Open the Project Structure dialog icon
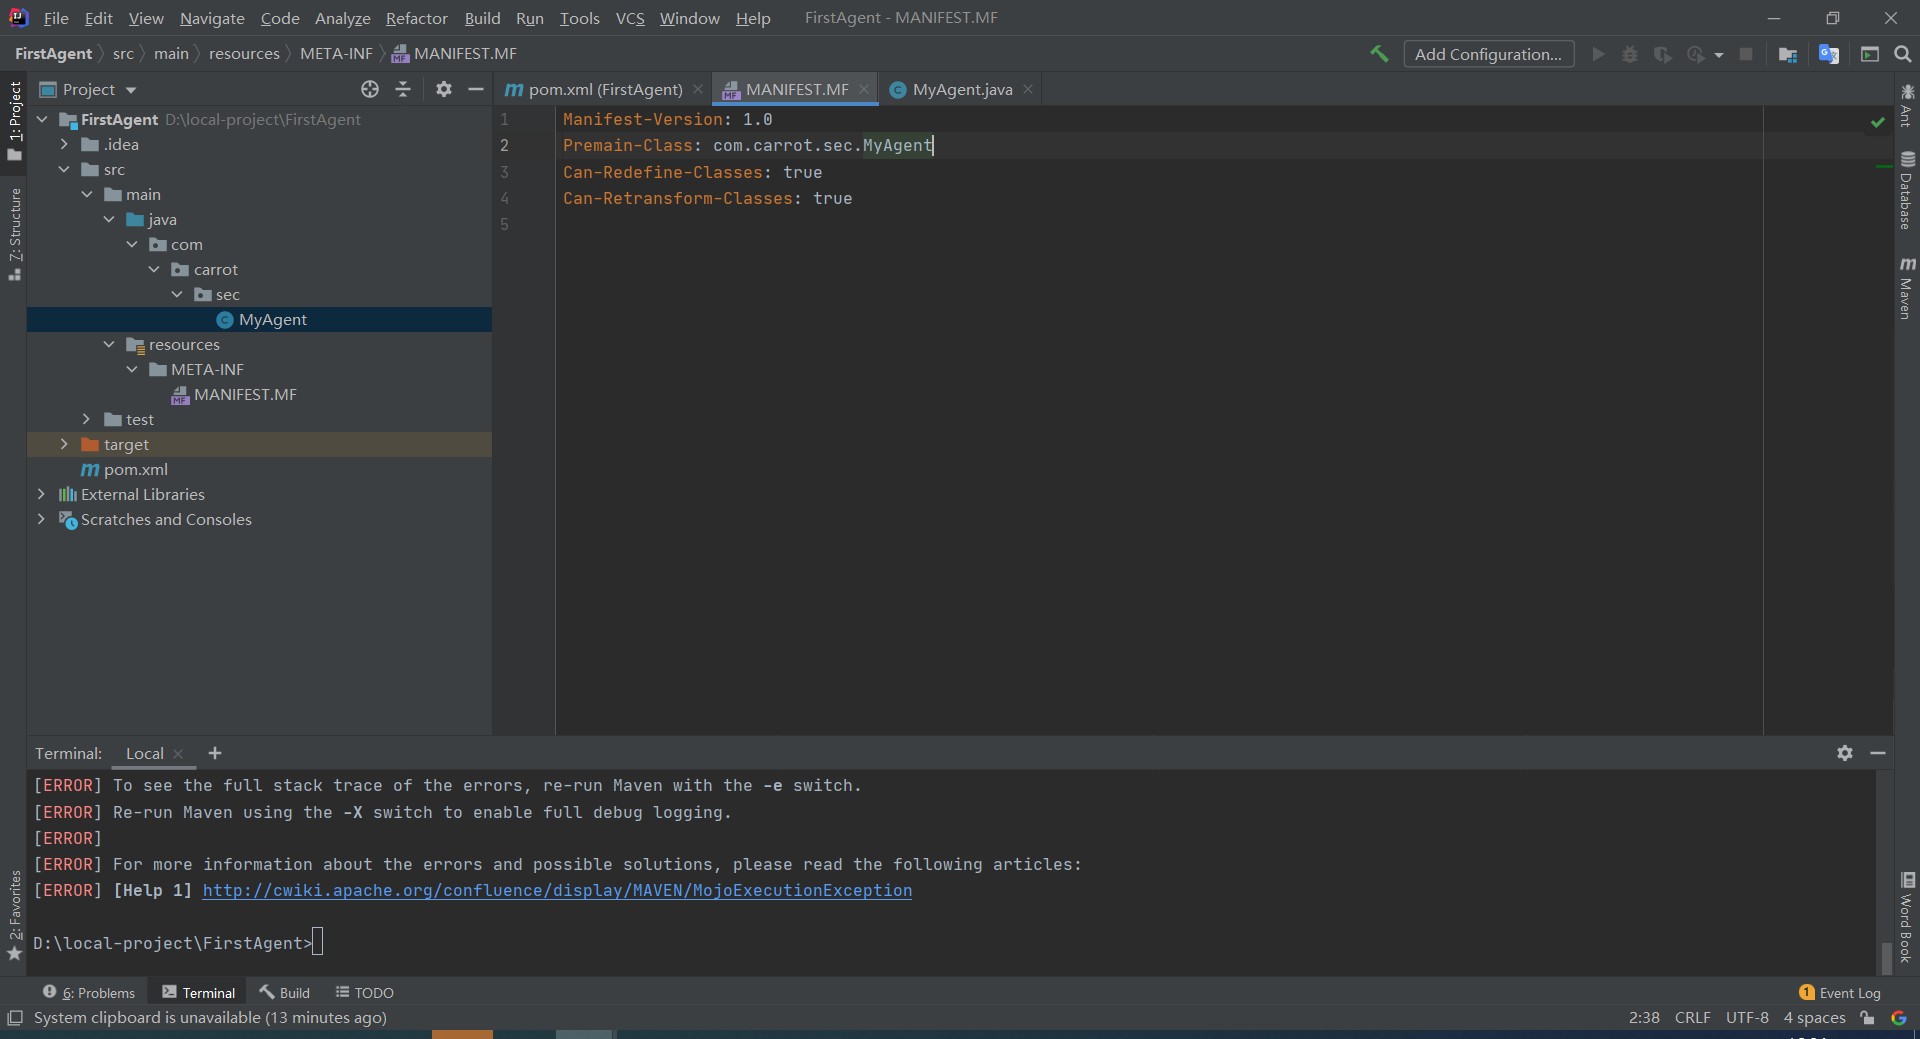This screenshot has width=1920, height=1039. pyautogui.click(x=1788, y=54)
